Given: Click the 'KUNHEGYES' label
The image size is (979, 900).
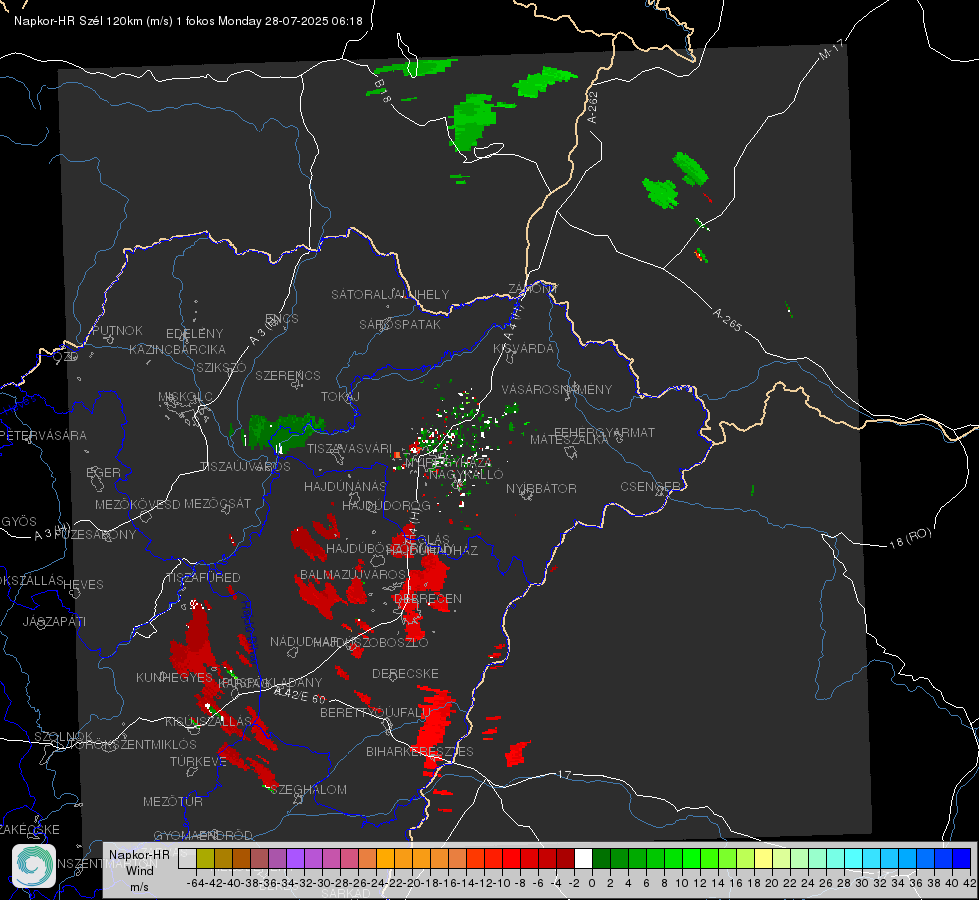Looking at the screenshot, I should pos(174,677).
